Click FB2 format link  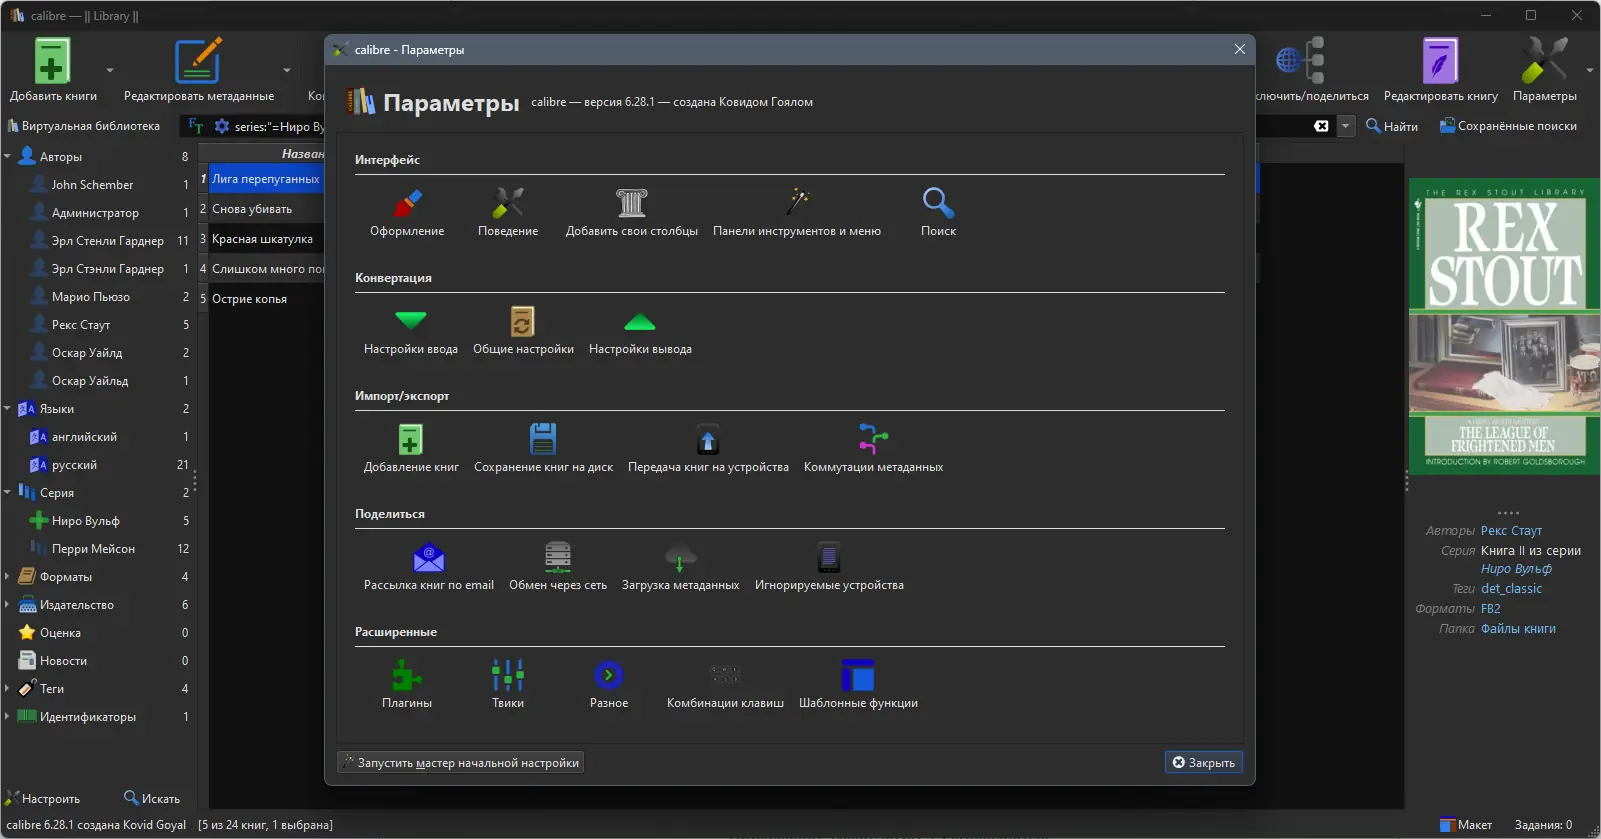pyautogui.click(x=1490, y=609)
